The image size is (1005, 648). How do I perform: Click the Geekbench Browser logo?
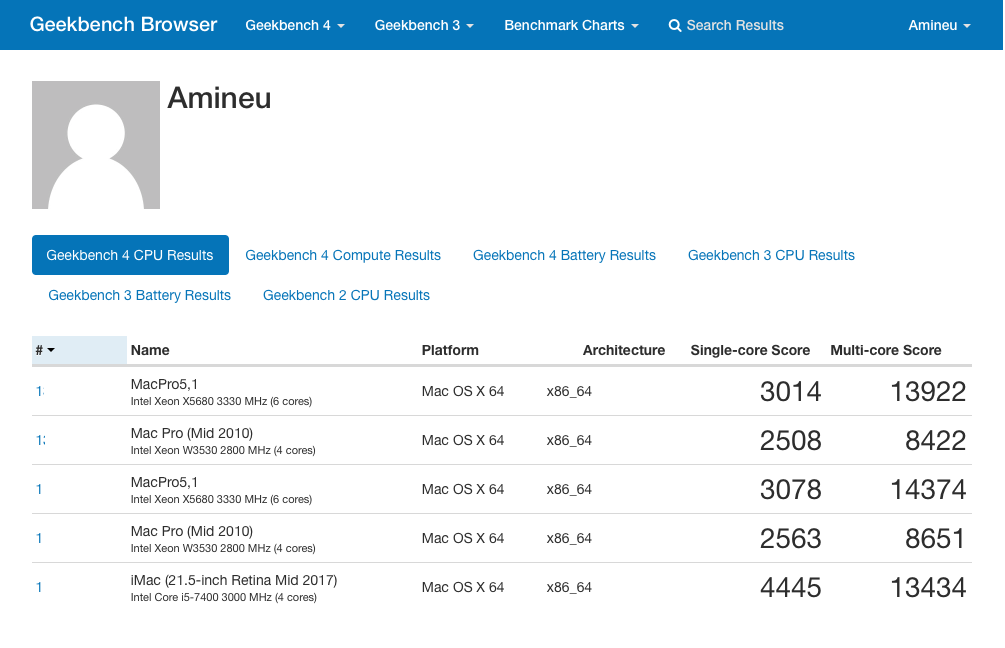click(x=123, y=24)
